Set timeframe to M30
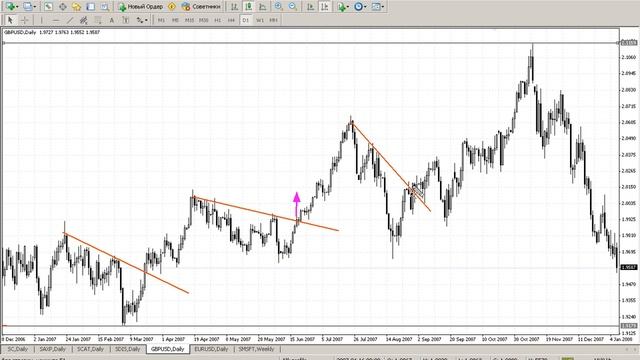 (204, 20)
